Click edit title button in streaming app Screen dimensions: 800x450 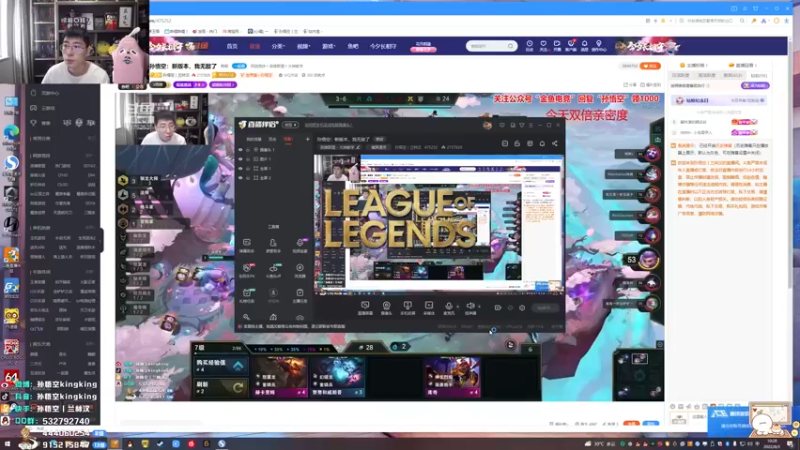[380, 139]
